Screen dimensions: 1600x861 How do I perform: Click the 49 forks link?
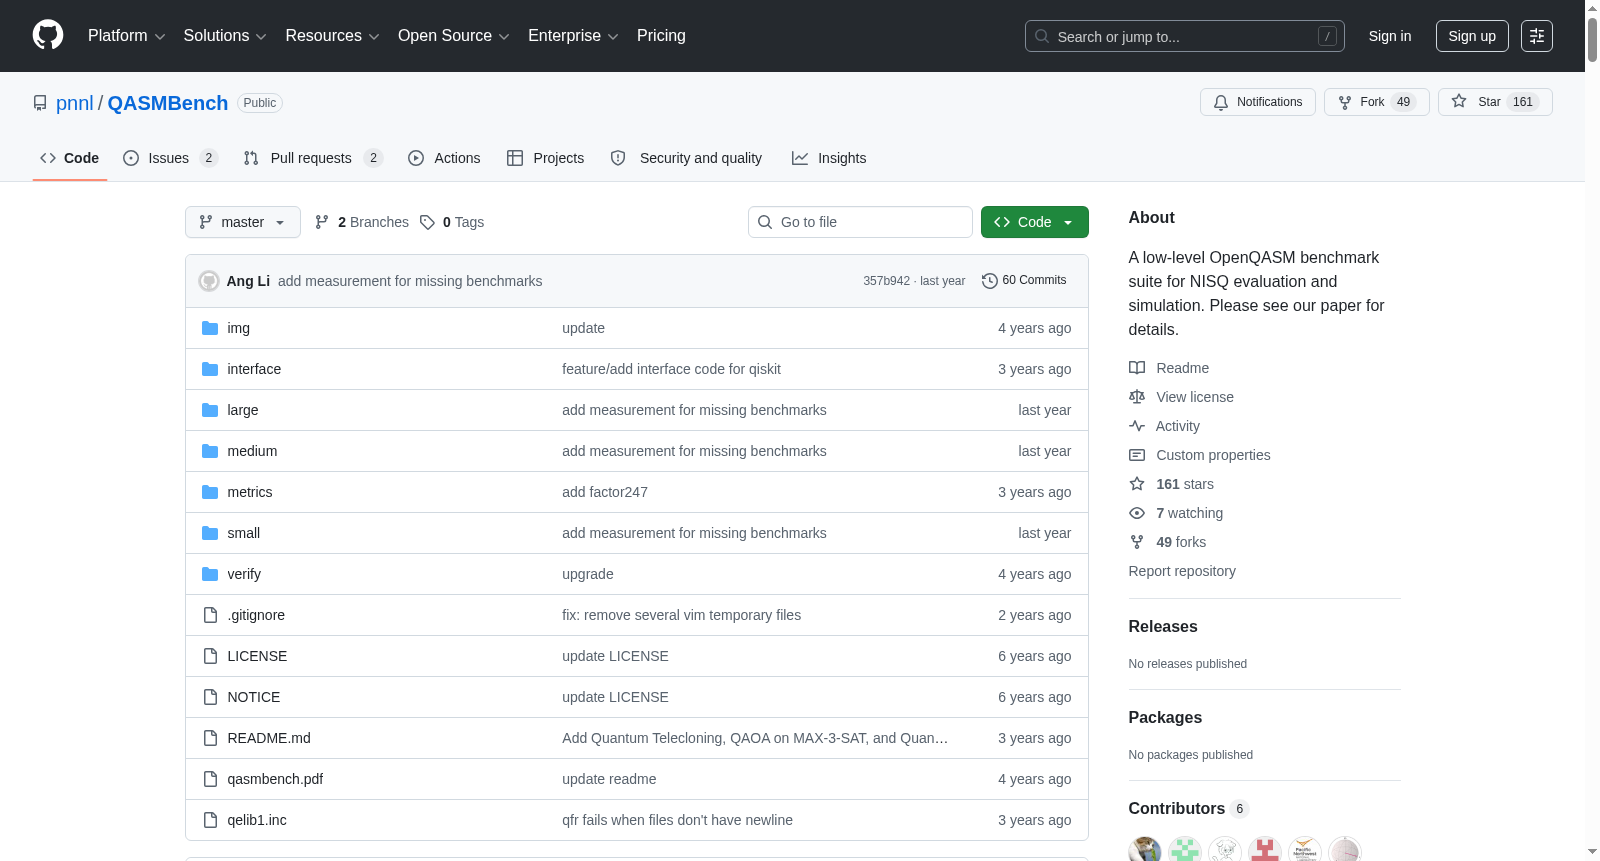1181,542
